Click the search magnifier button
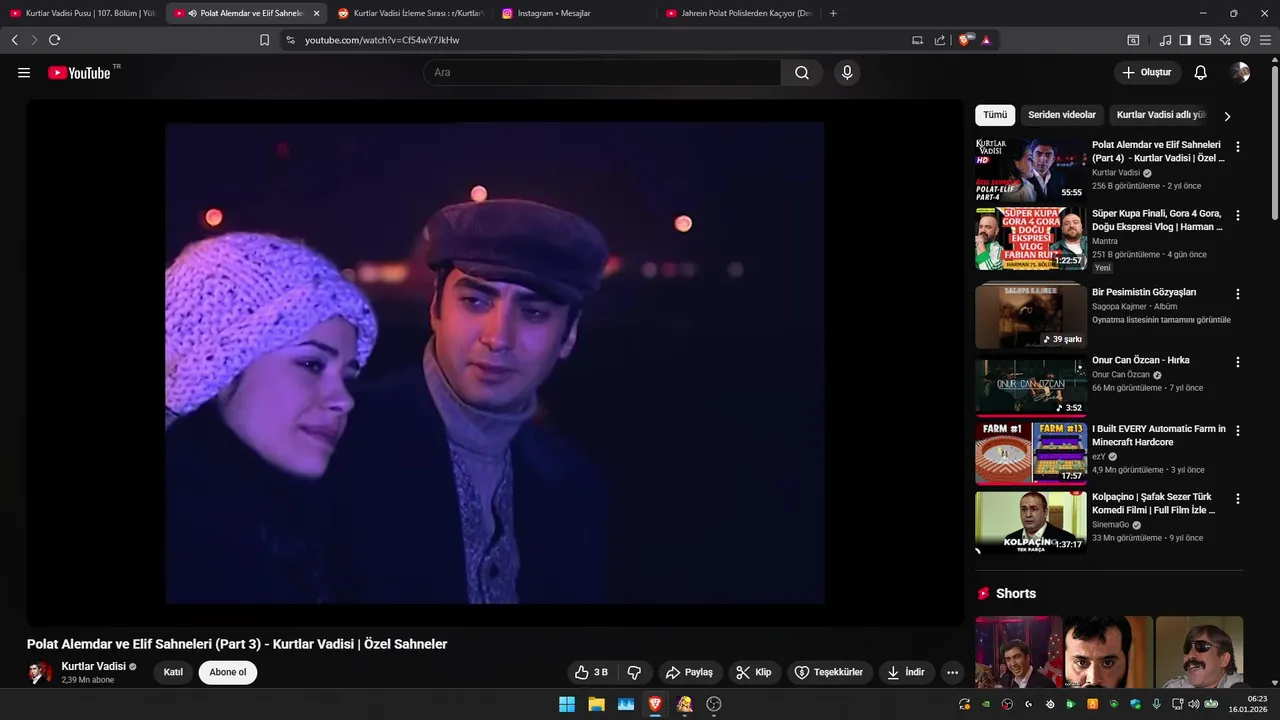This screenshot has height=720, width=1280. click(x=802, y=72)
